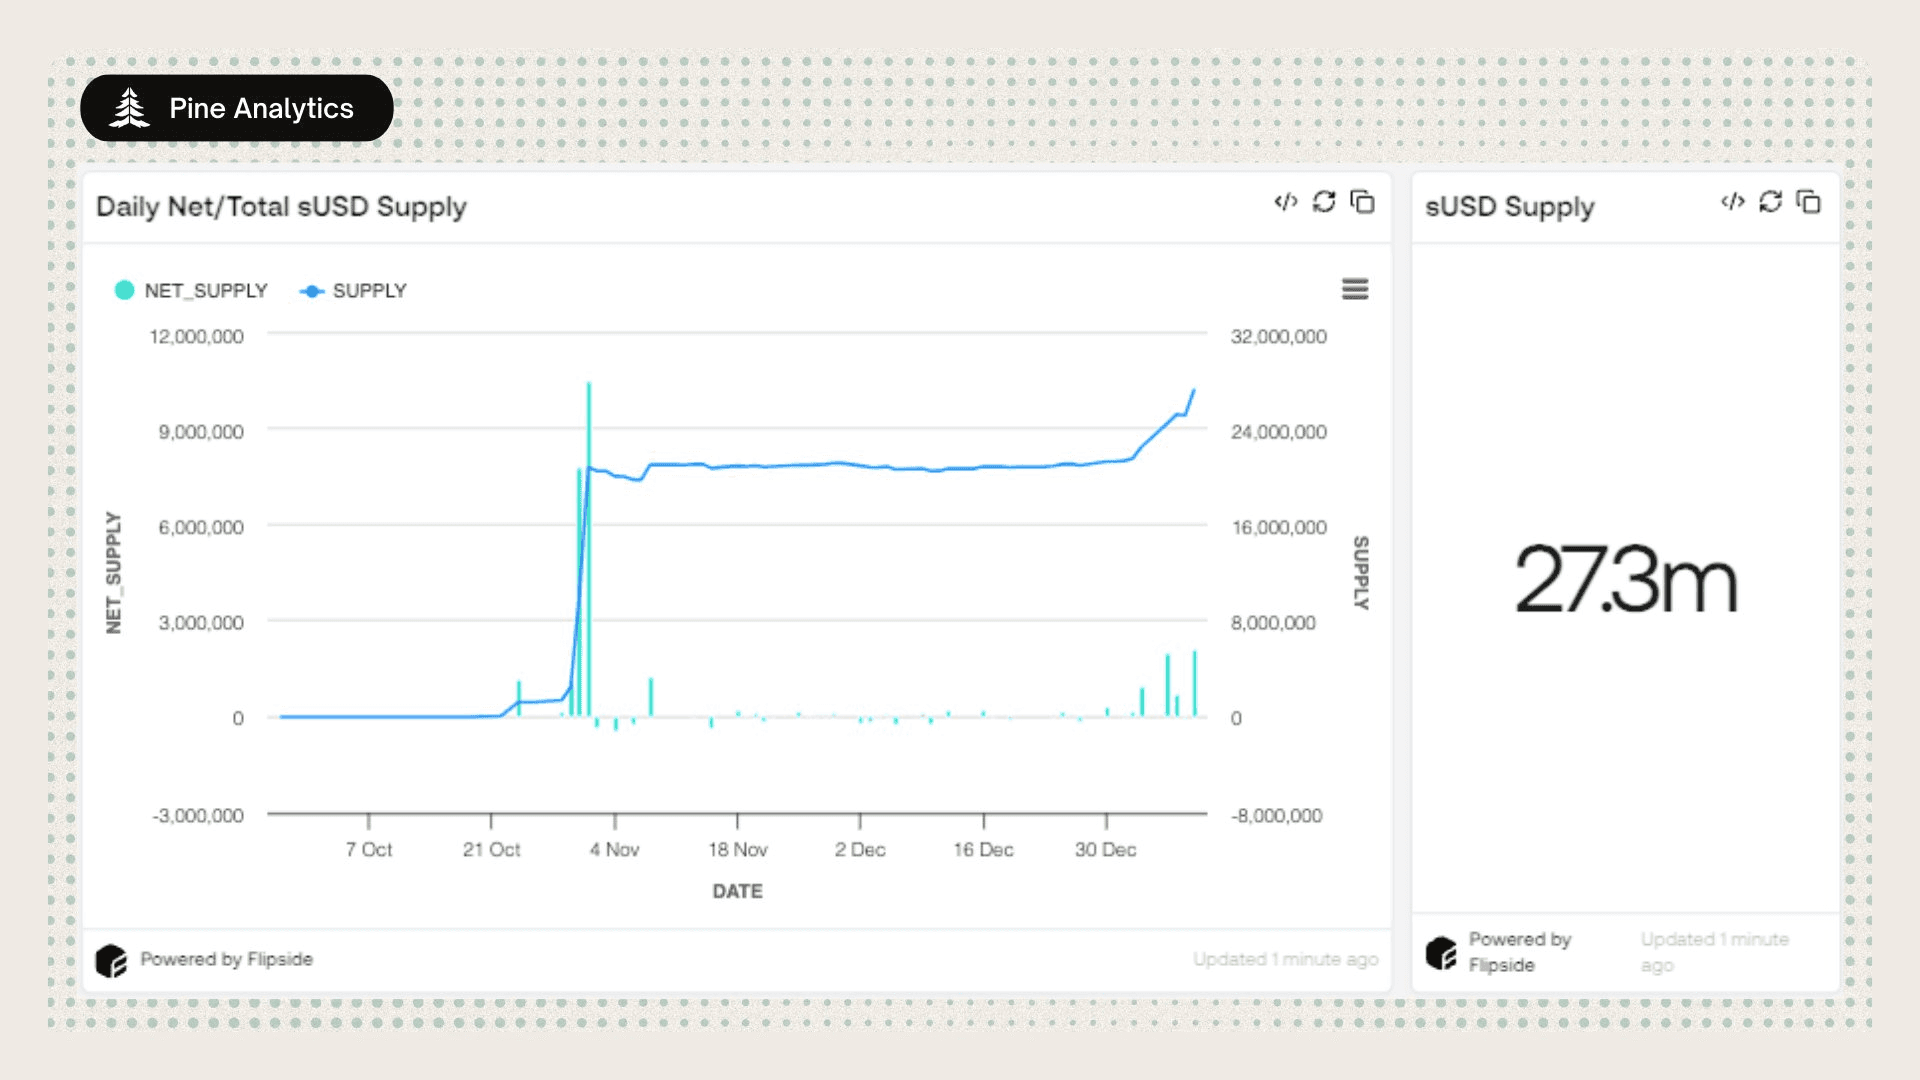The width and height of the screenshot is (1920, 1080).
Task: Open the chart hamburger menu
Action: (1355, 289)
